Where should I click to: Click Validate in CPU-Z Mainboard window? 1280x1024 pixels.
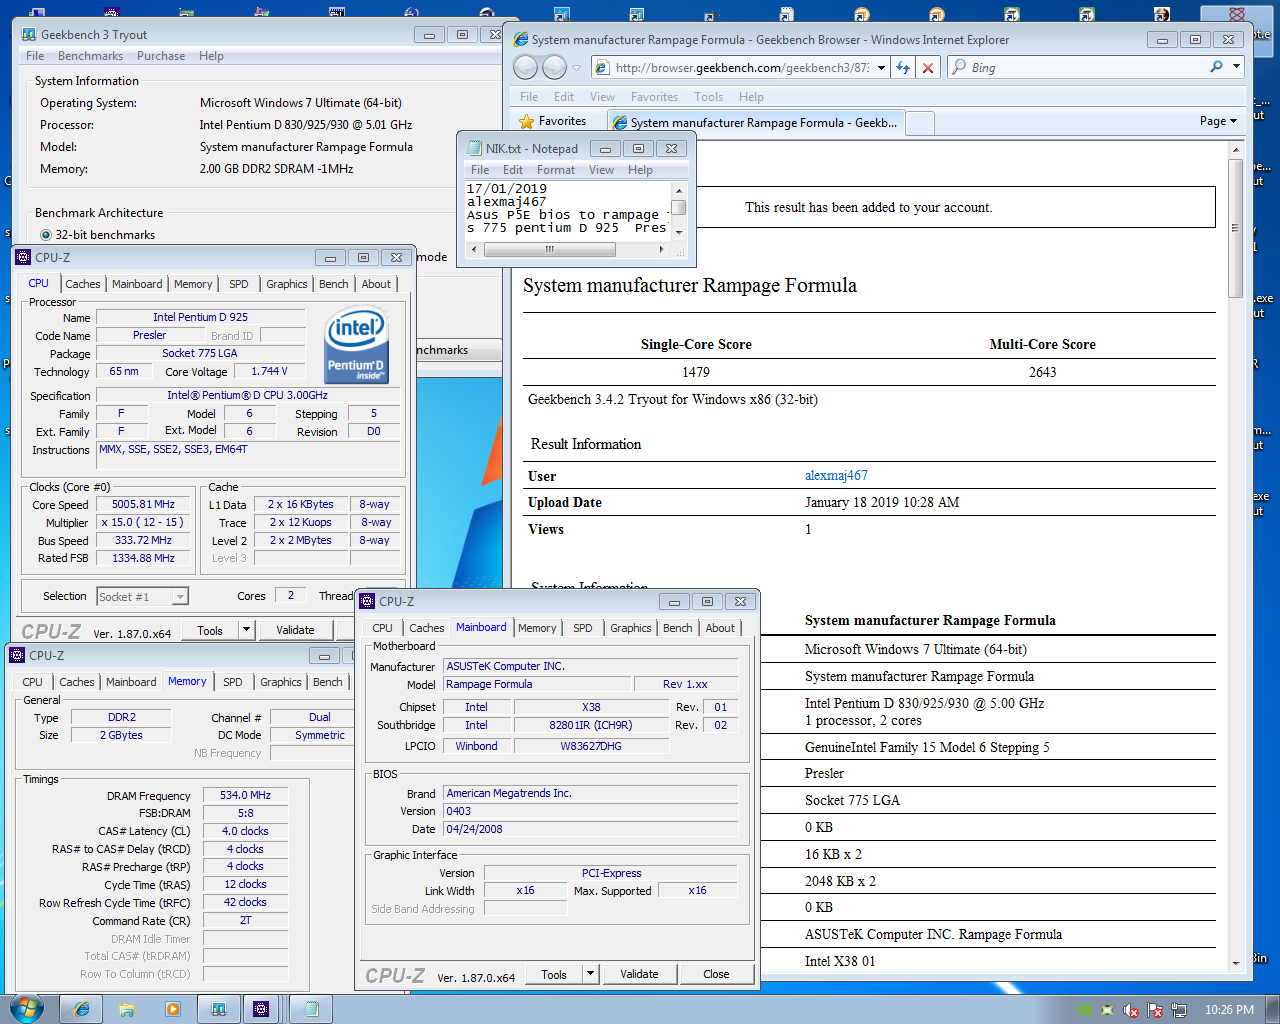click(639, 974)
